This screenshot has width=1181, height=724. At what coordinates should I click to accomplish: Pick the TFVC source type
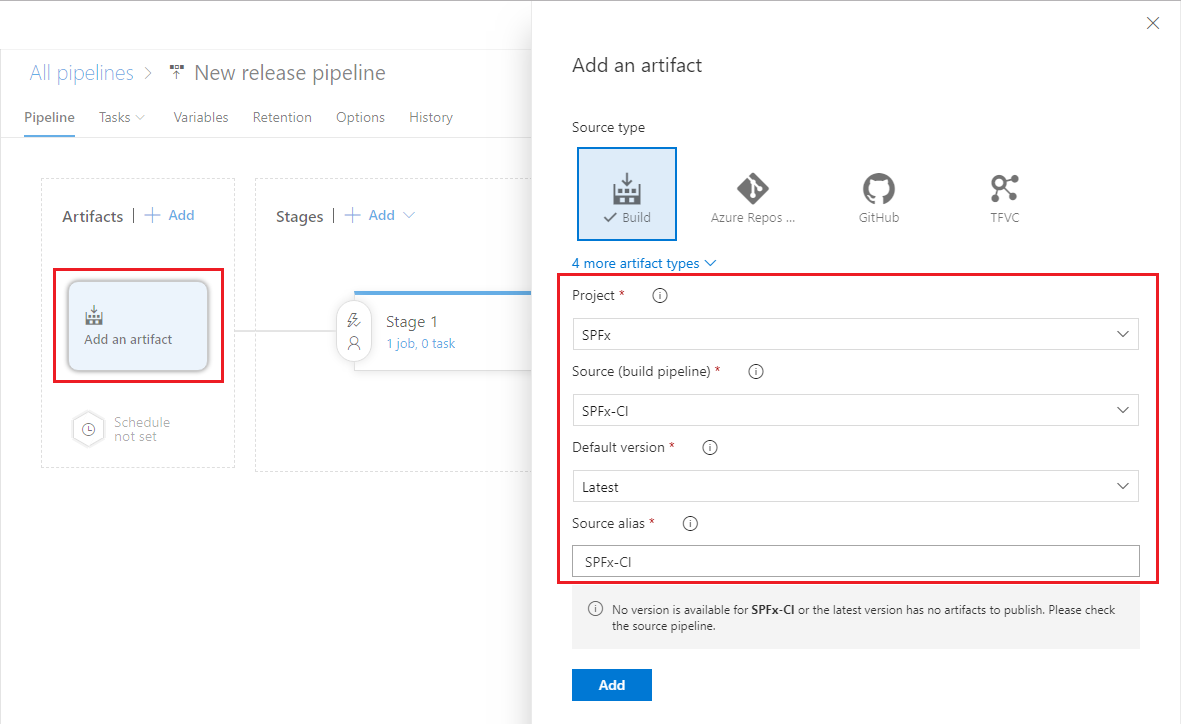pos(1004,196)
